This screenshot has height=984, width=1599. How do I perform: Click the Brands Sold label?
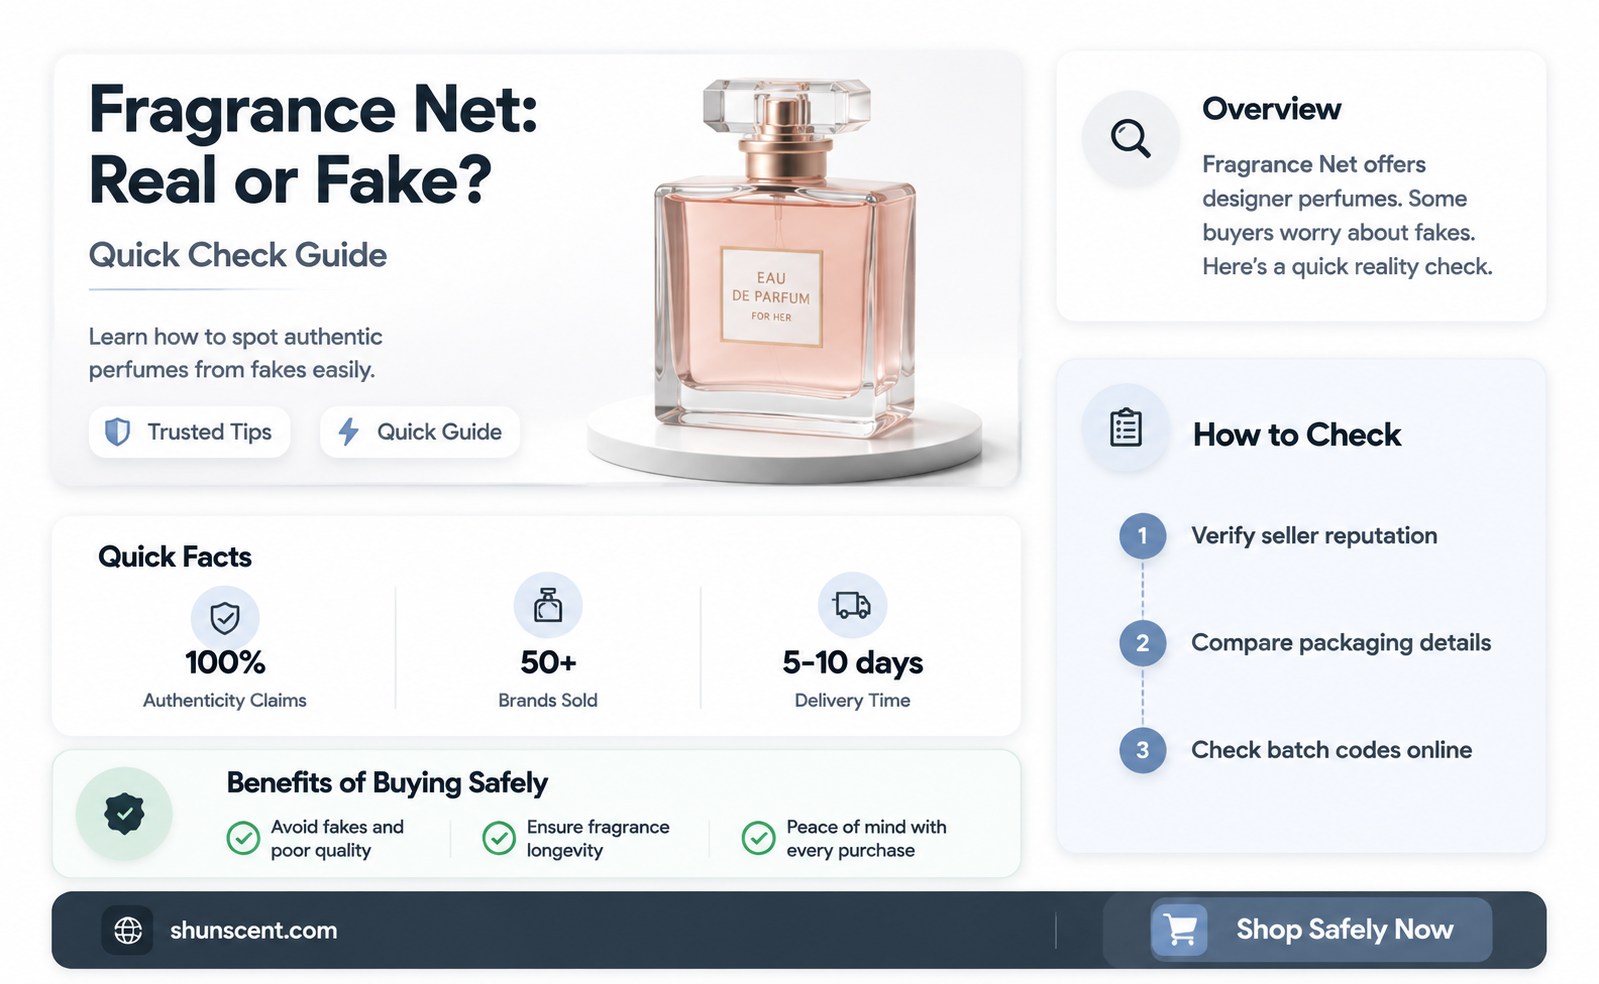(x=548, y=701)
